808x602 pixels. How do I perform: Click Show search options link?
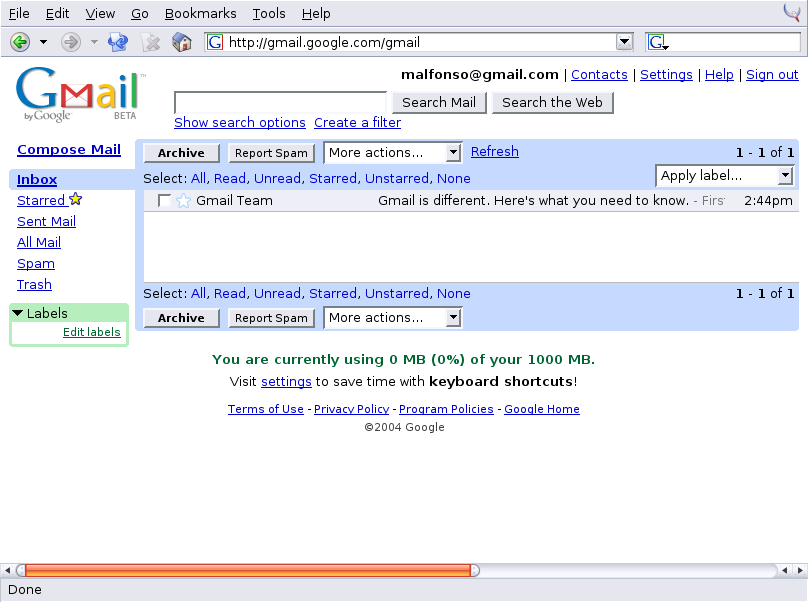(x=240, y=123)
